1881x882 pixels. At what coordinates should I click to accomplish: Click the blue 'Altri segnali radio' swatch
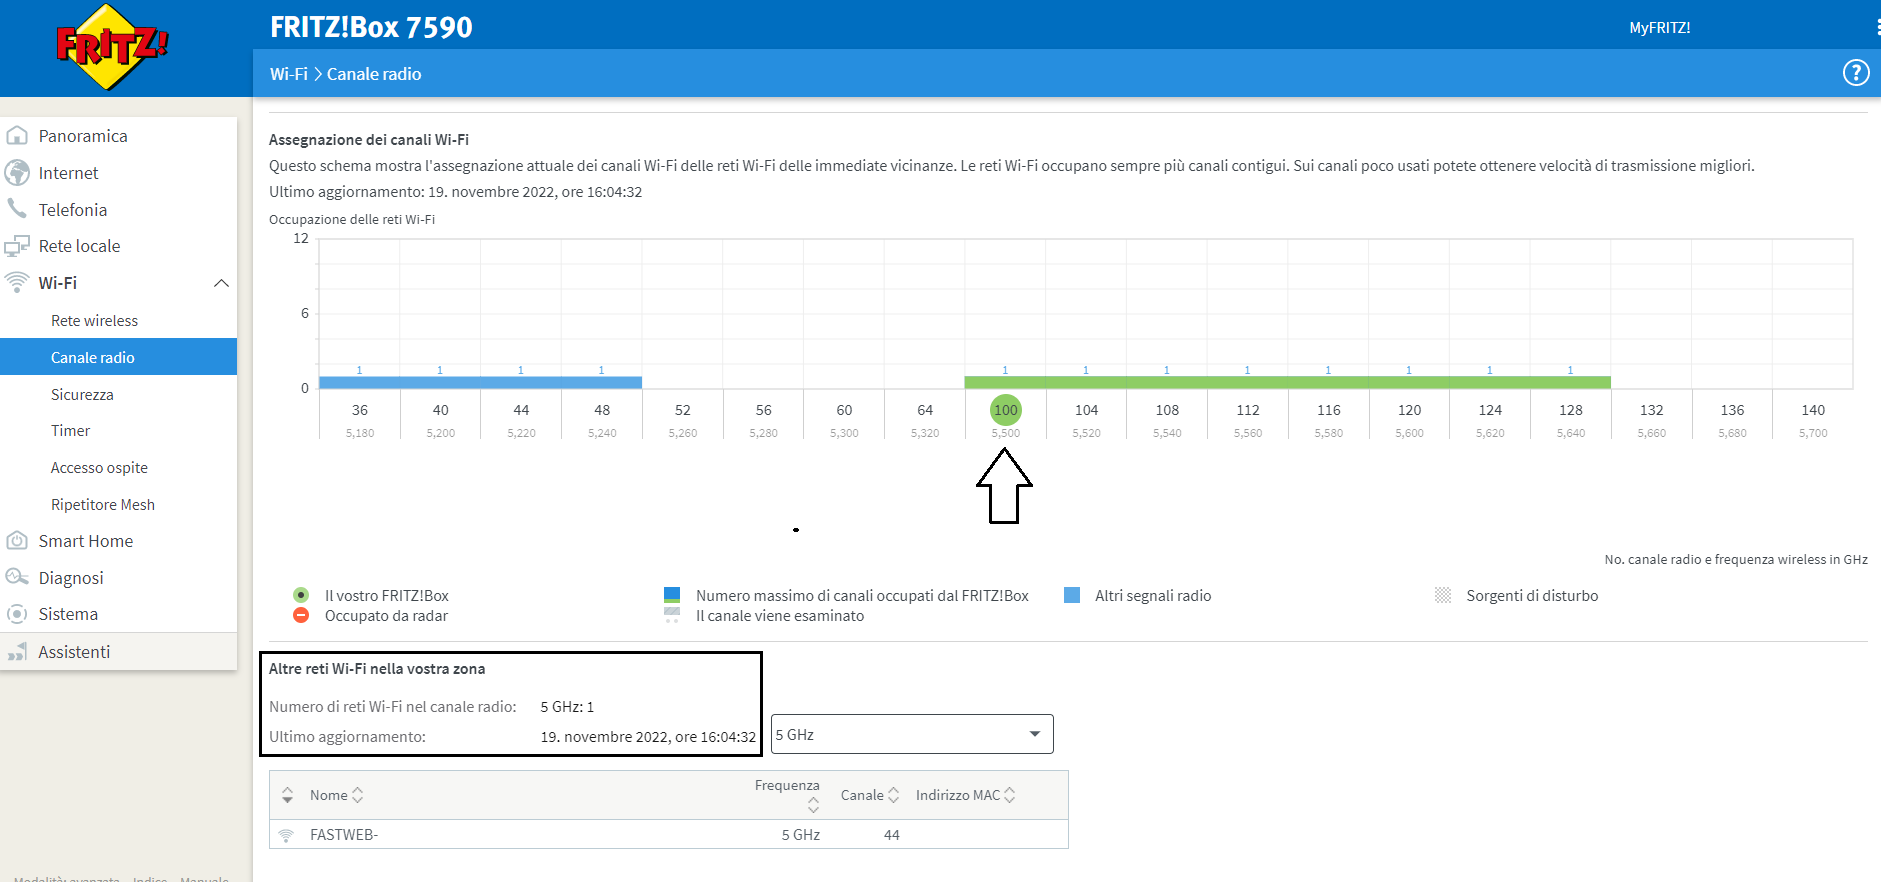(1072, 595)
